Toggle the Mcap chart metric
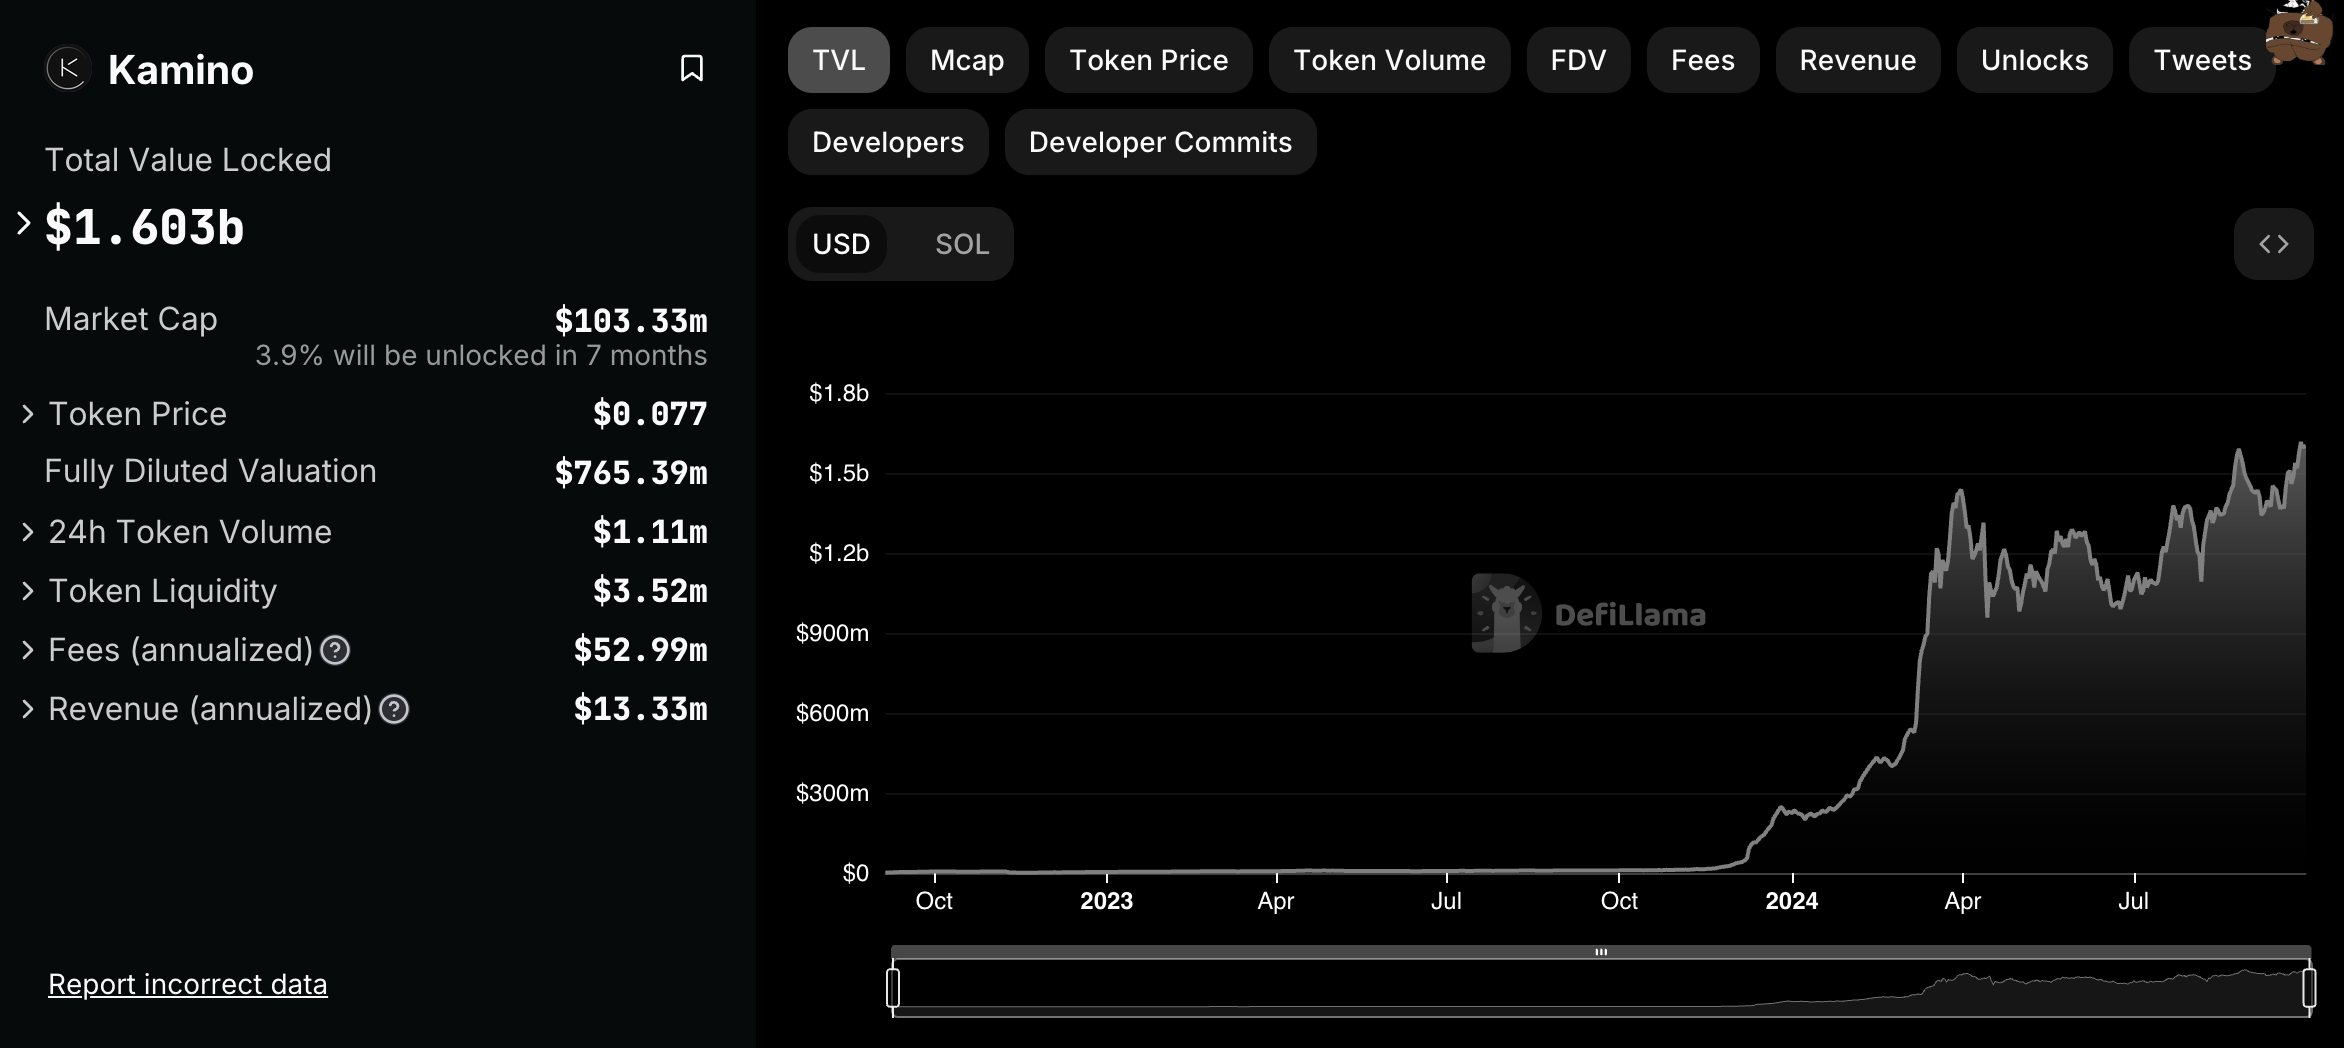 966,61
